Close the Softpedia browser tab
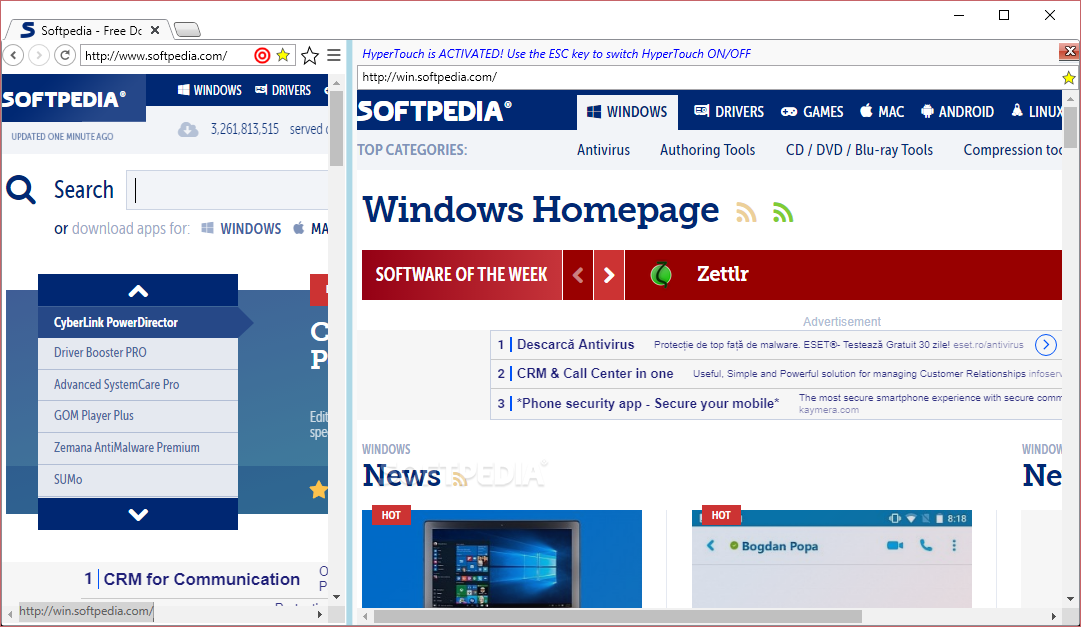 [x=155, y=30]
